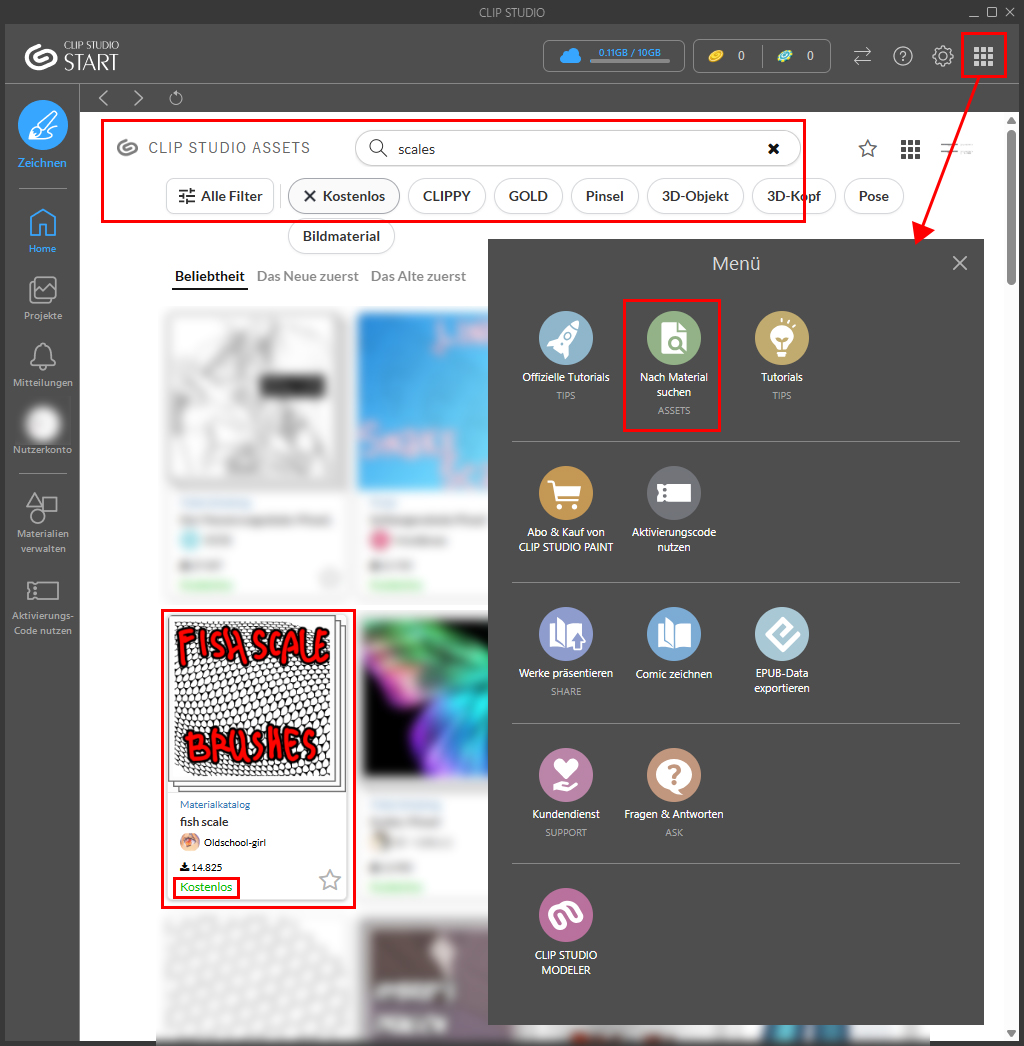This screenshot has width=1024, height=1046.
Task: Open Abo & Kauf von CLIP STUDIO PAINT
Action: [x=566, y=510]
